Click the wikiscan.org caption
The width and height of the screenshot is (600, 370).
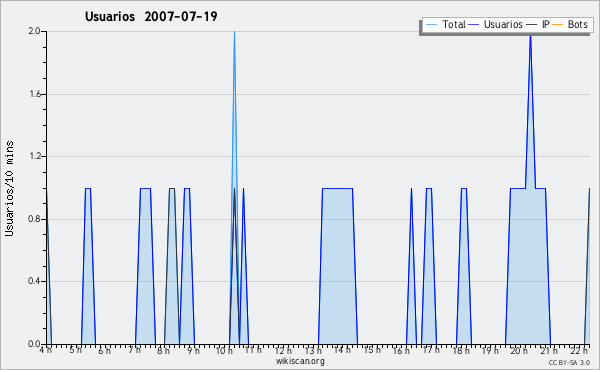(300, 361)
